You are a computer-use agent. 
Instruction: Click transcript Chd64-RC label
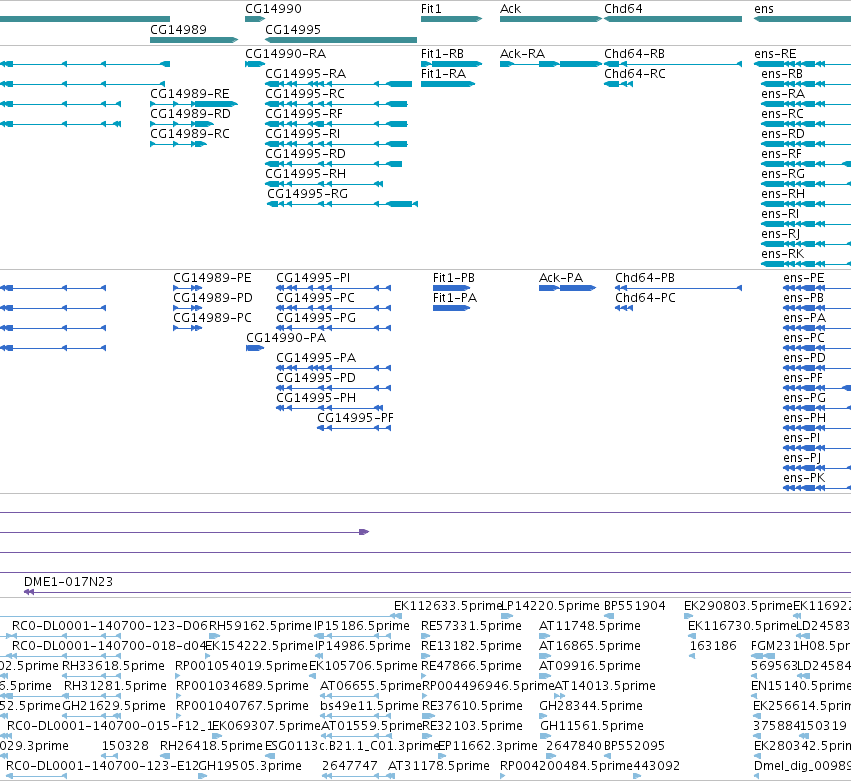[x=634, y=74]
